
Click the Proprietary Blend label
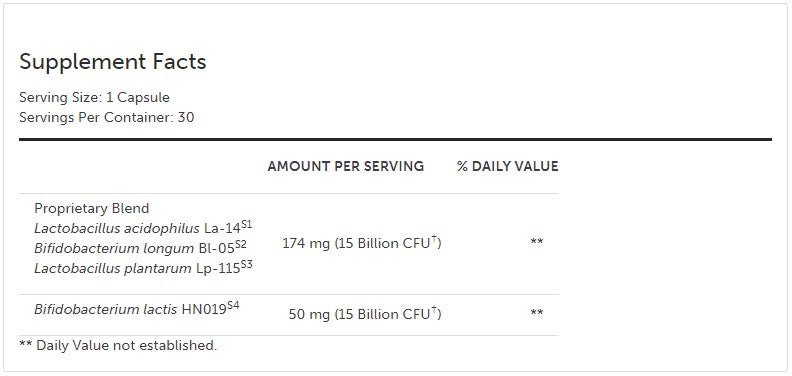[91, 208]
